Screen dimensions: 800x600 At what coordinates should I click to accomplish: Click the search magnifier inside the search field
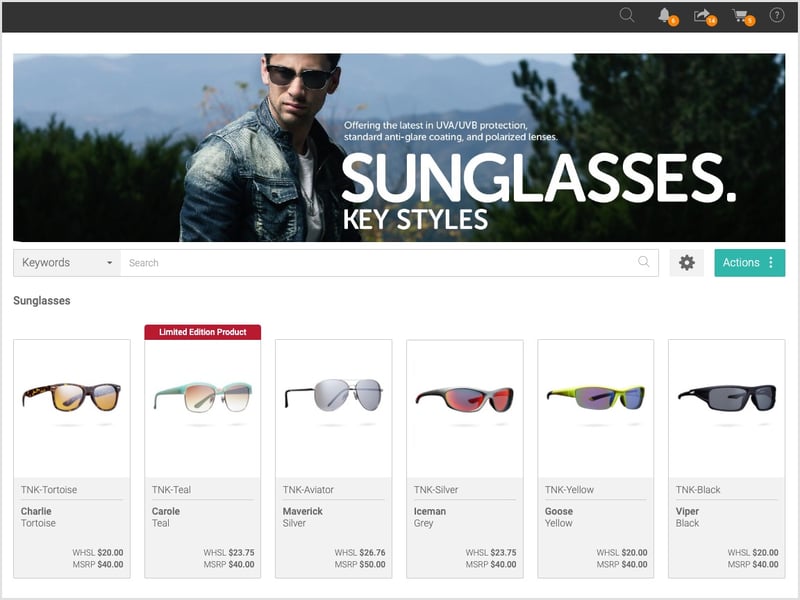[645, 262]
